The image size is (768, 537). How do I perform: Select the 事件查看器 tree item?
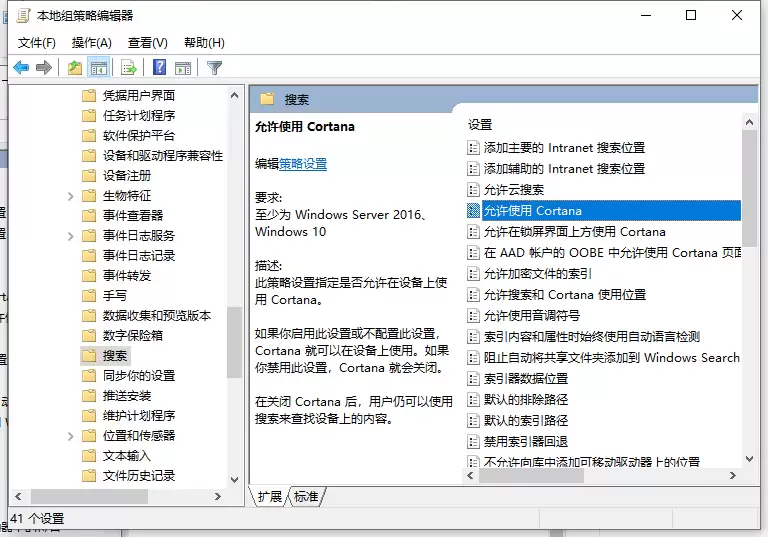[133, 215]
